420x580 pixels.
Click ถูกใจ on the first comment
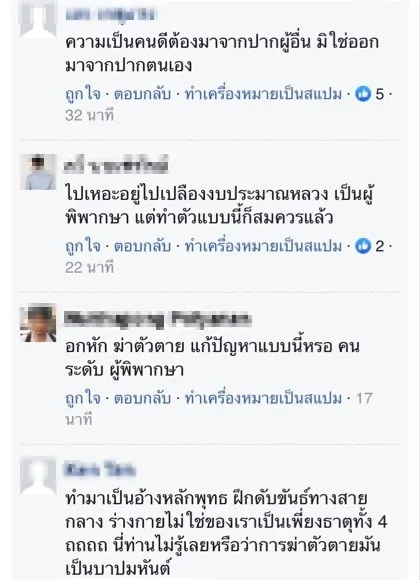pyautogui.click(x=83, y=94)
